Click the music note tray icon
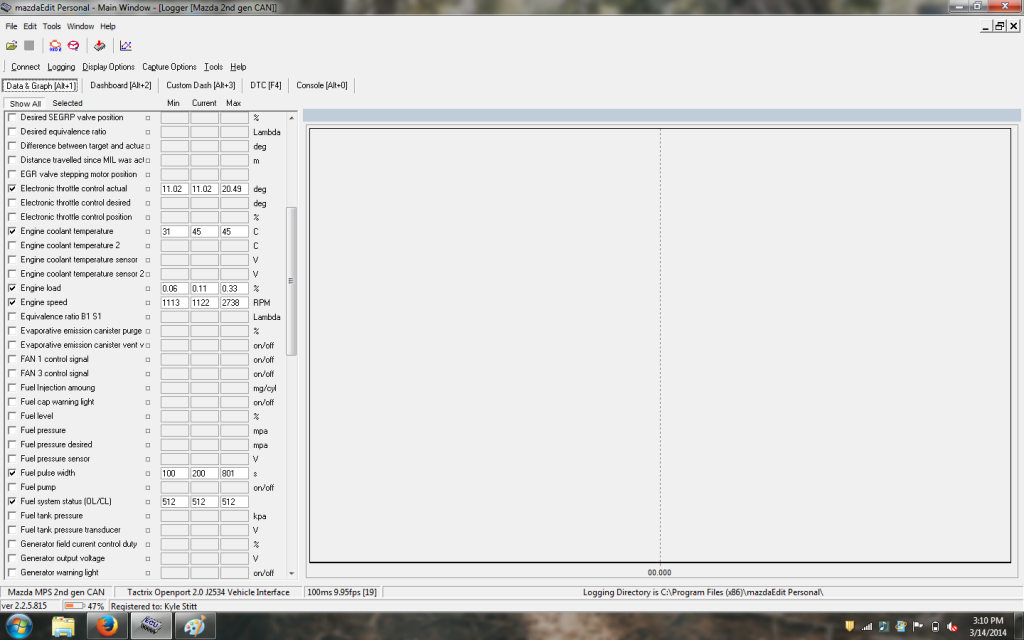Screen dimensions: 1024x640 click(884, 626)
